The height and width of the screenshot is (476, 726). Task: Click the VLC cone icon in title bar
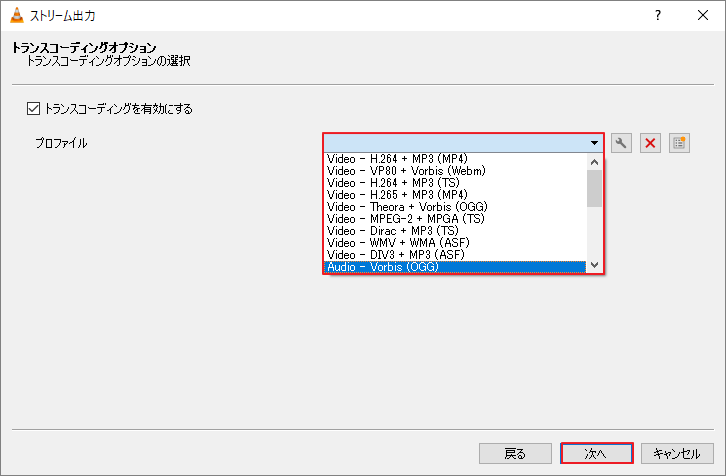coord(17,15)
